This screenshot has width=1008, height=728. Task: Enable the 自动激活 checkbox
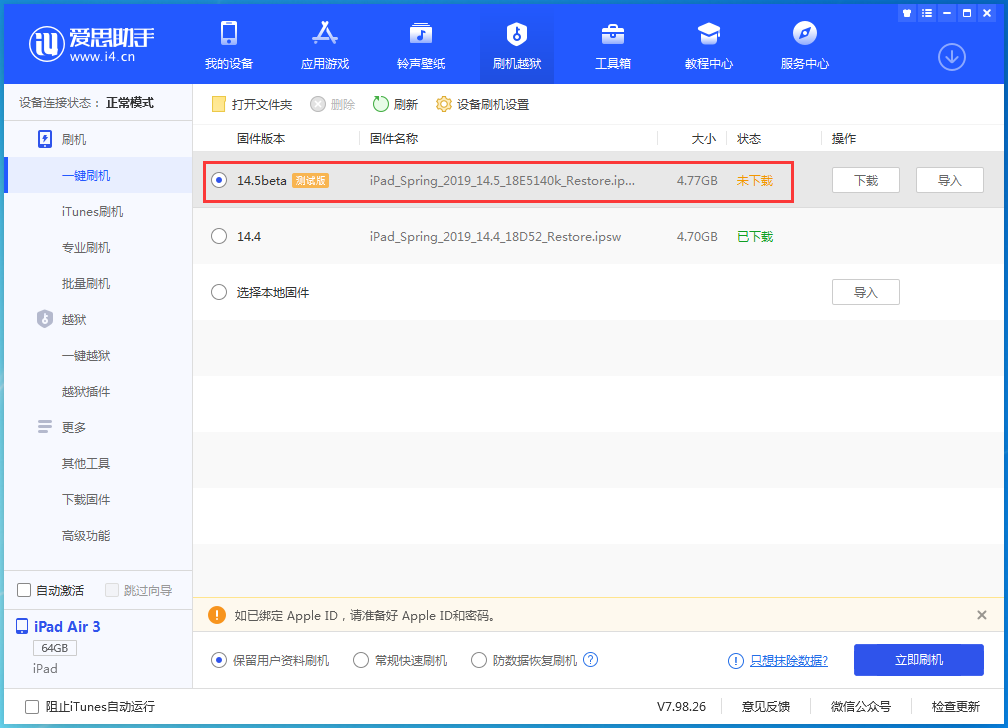tap(24, 590)
